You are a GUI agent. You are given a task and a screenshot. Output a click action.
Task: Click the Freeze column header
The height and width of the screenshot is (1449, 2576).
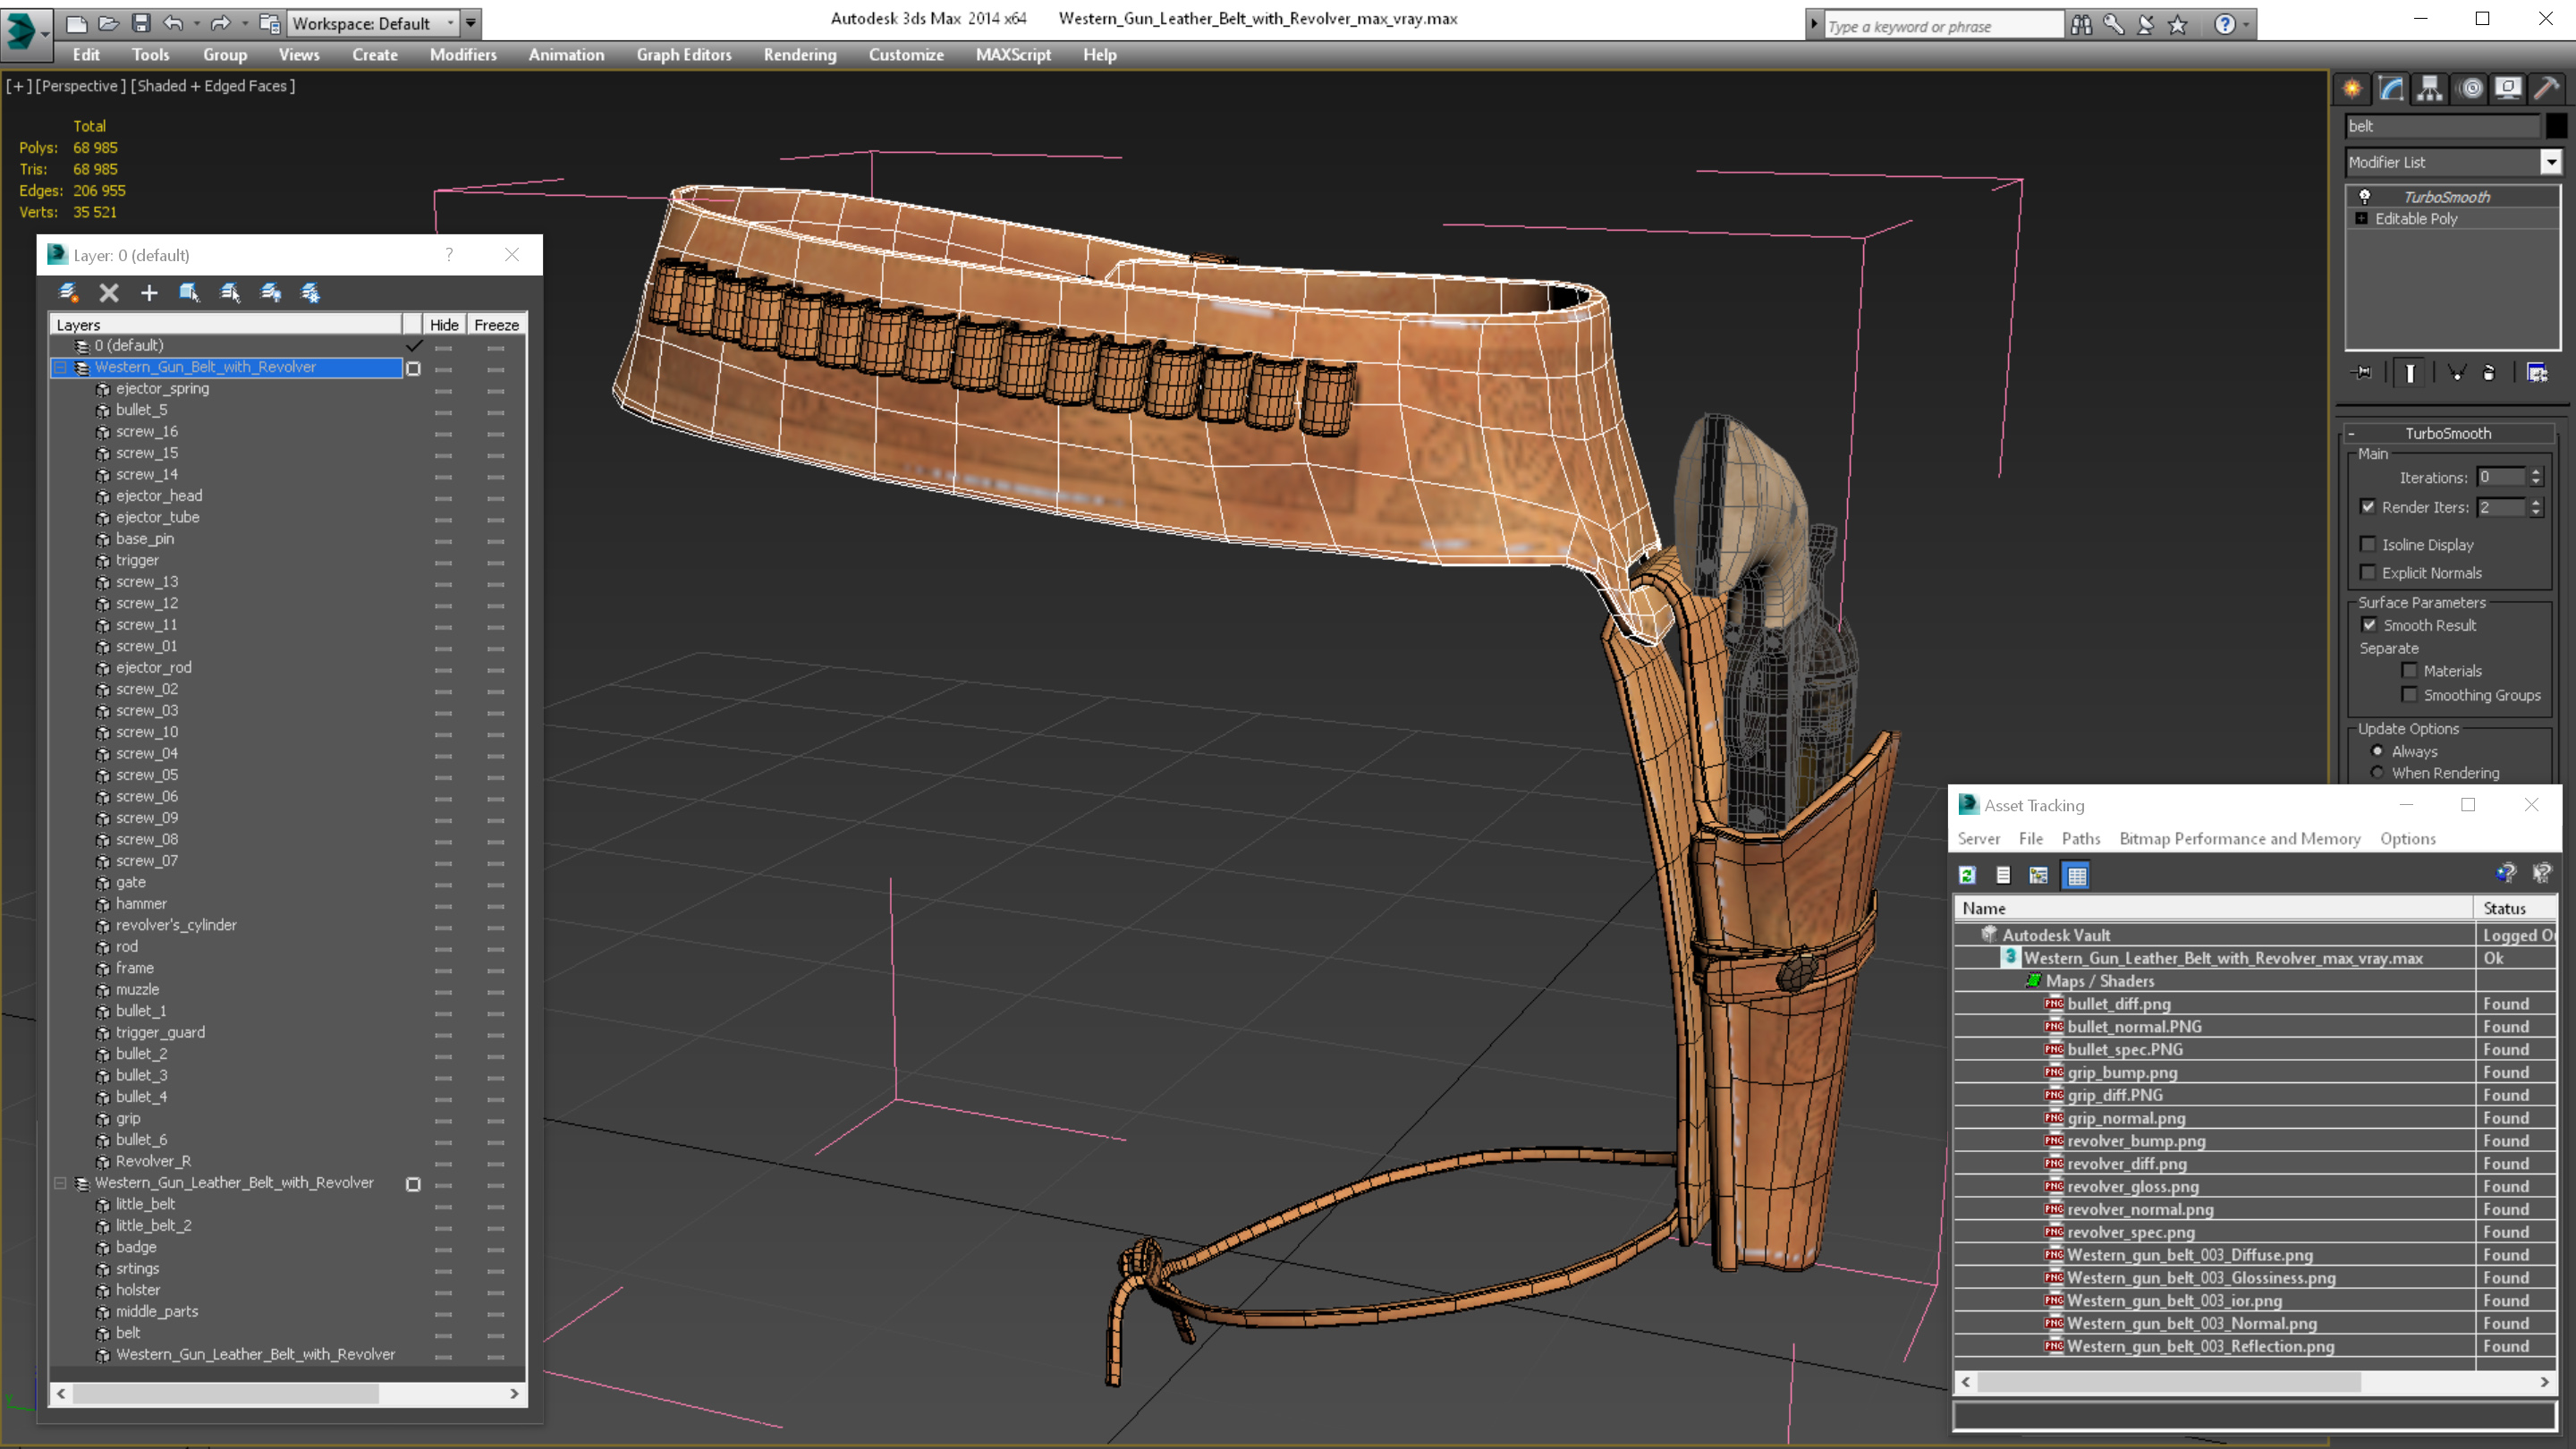click(x=496, y=325)
